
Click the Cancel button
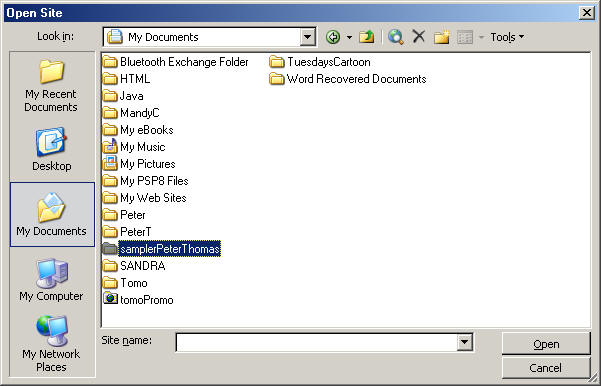(x=546, y=368)
